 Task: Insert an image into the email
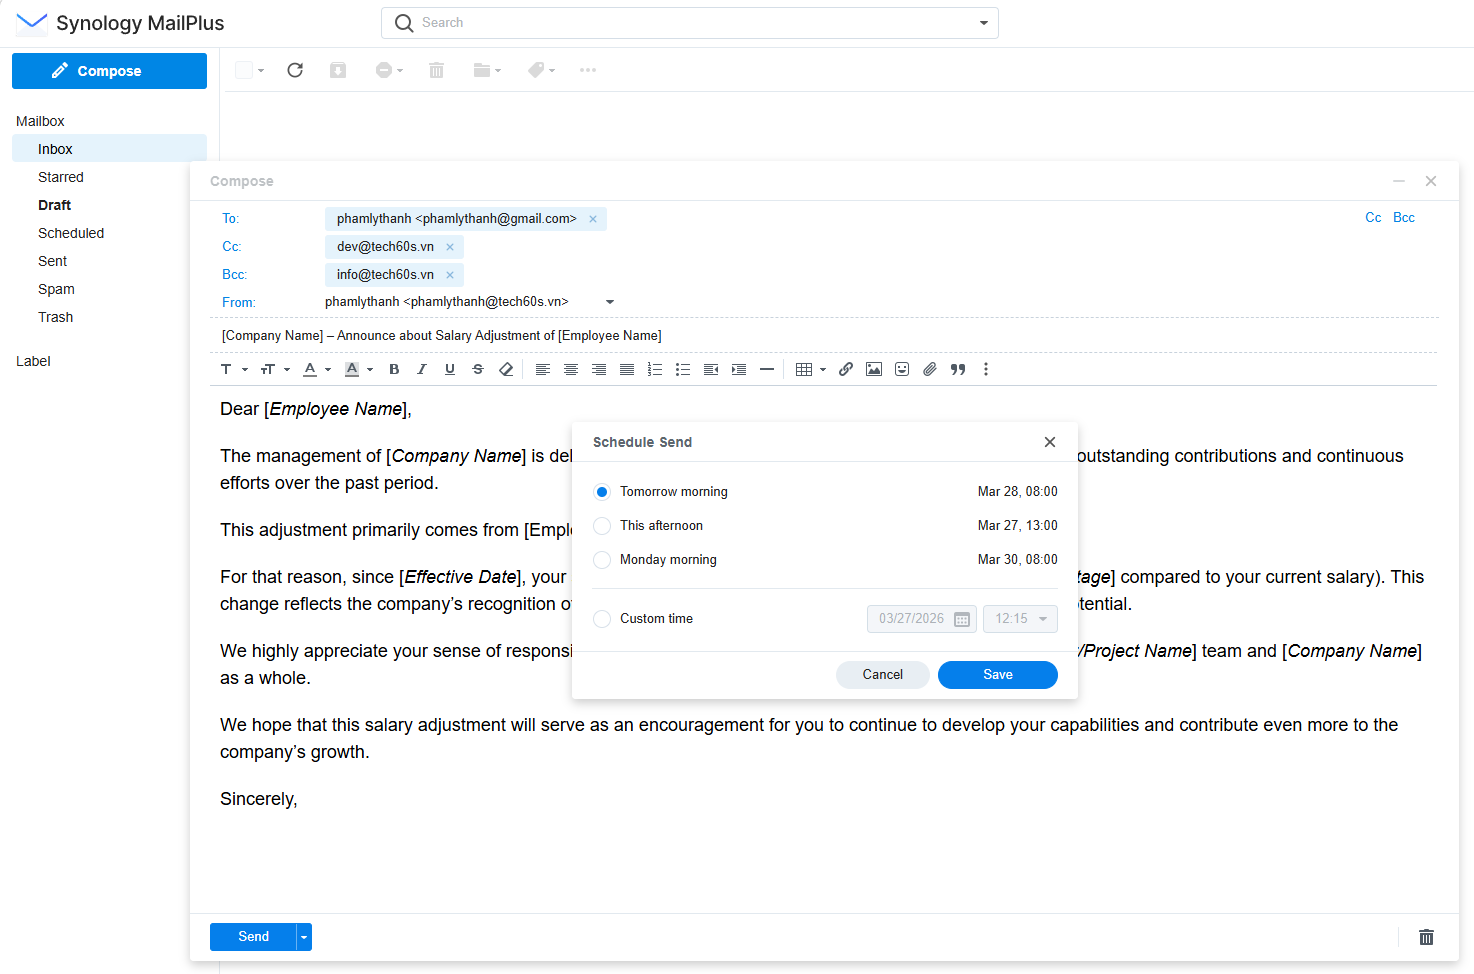[874, 369]
